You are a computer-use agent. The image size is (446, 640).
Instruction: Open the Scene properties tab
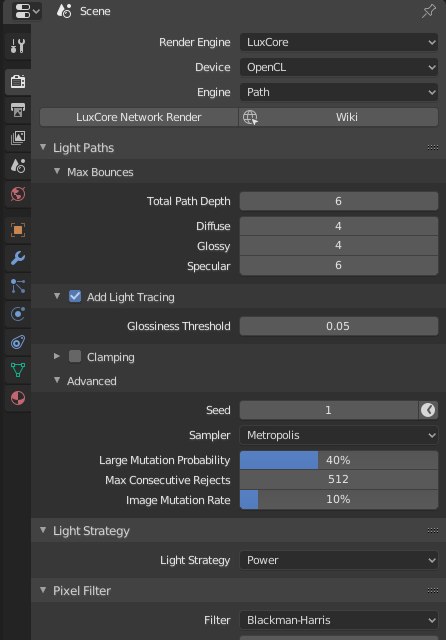click(18, 166)
